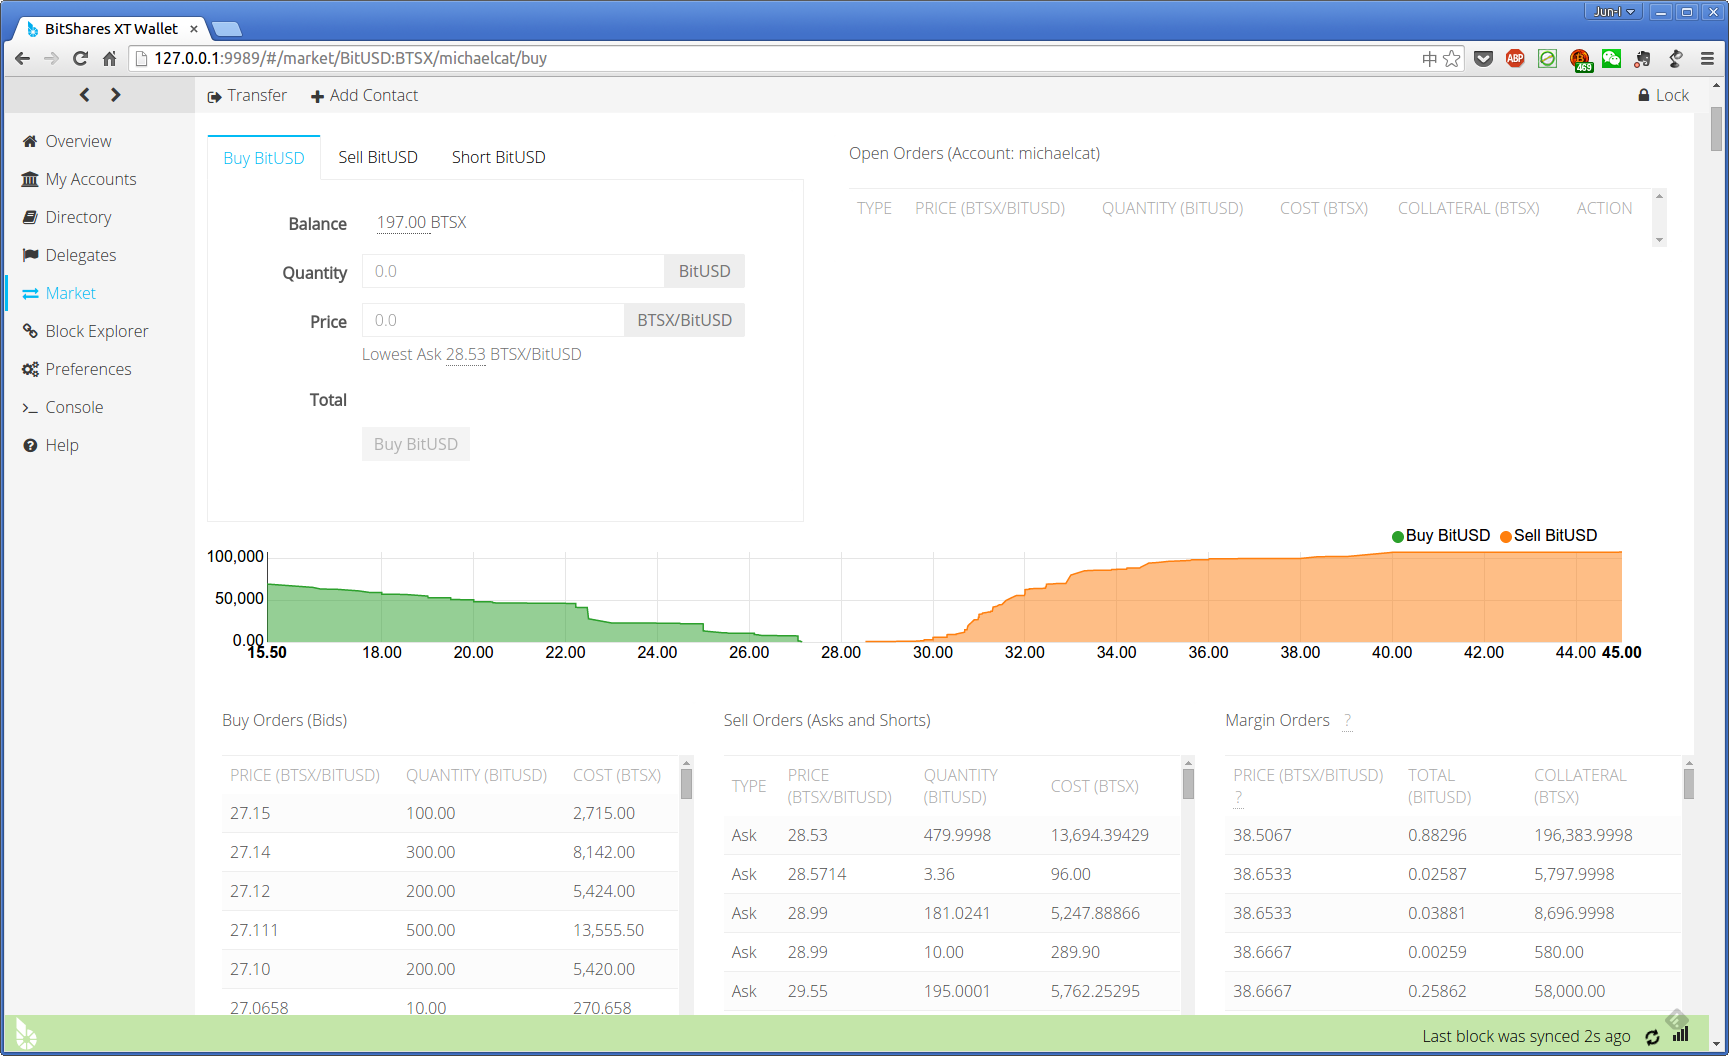Open the Jun-I user profile dropdown
Screen dimensions: 1729x1056
(1612, 12)
